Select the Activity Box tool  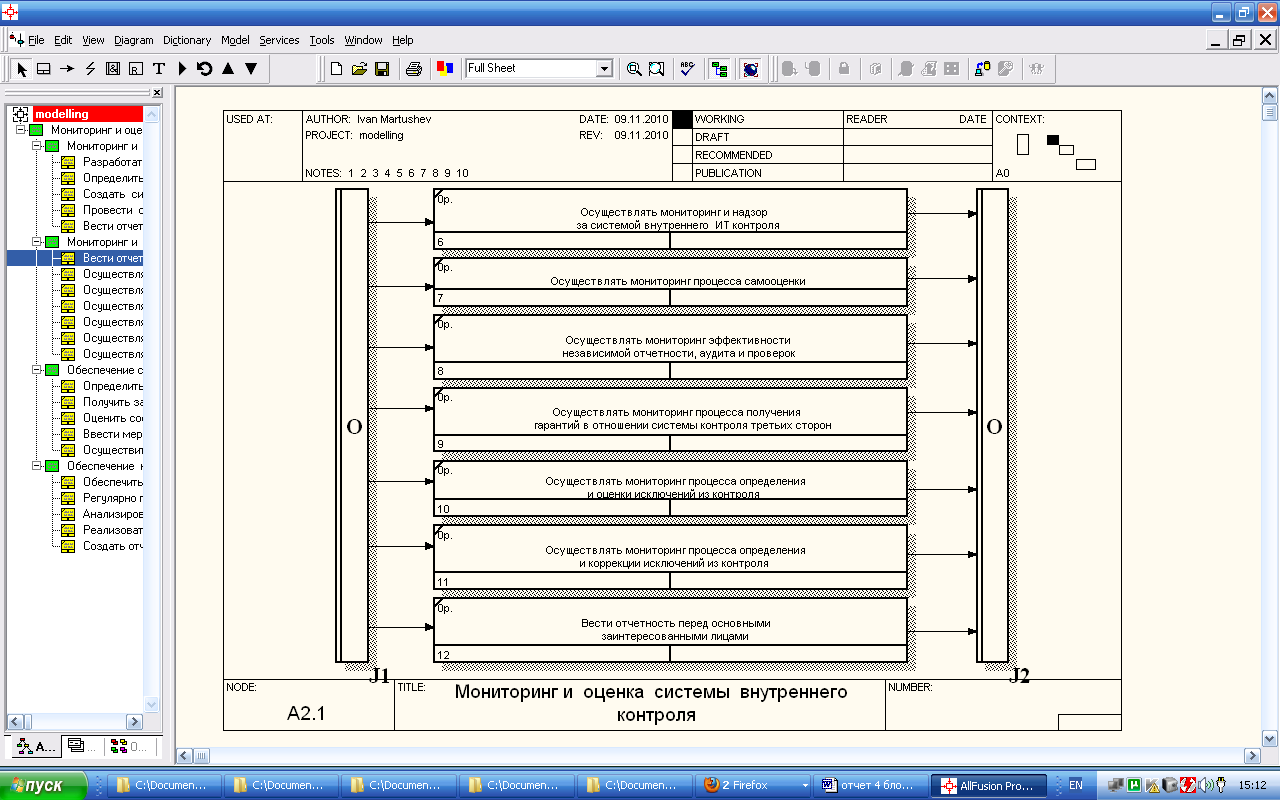(x=44, y=69)
